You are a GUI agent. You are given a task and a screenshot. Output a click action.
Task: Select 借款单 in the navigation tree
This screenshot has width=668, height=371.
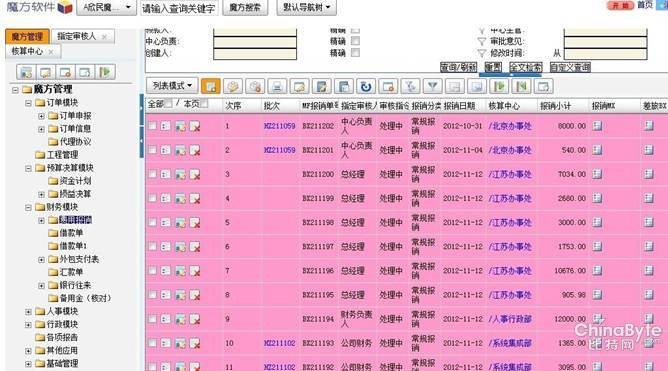pyautogui.click(x=71, y=233)
